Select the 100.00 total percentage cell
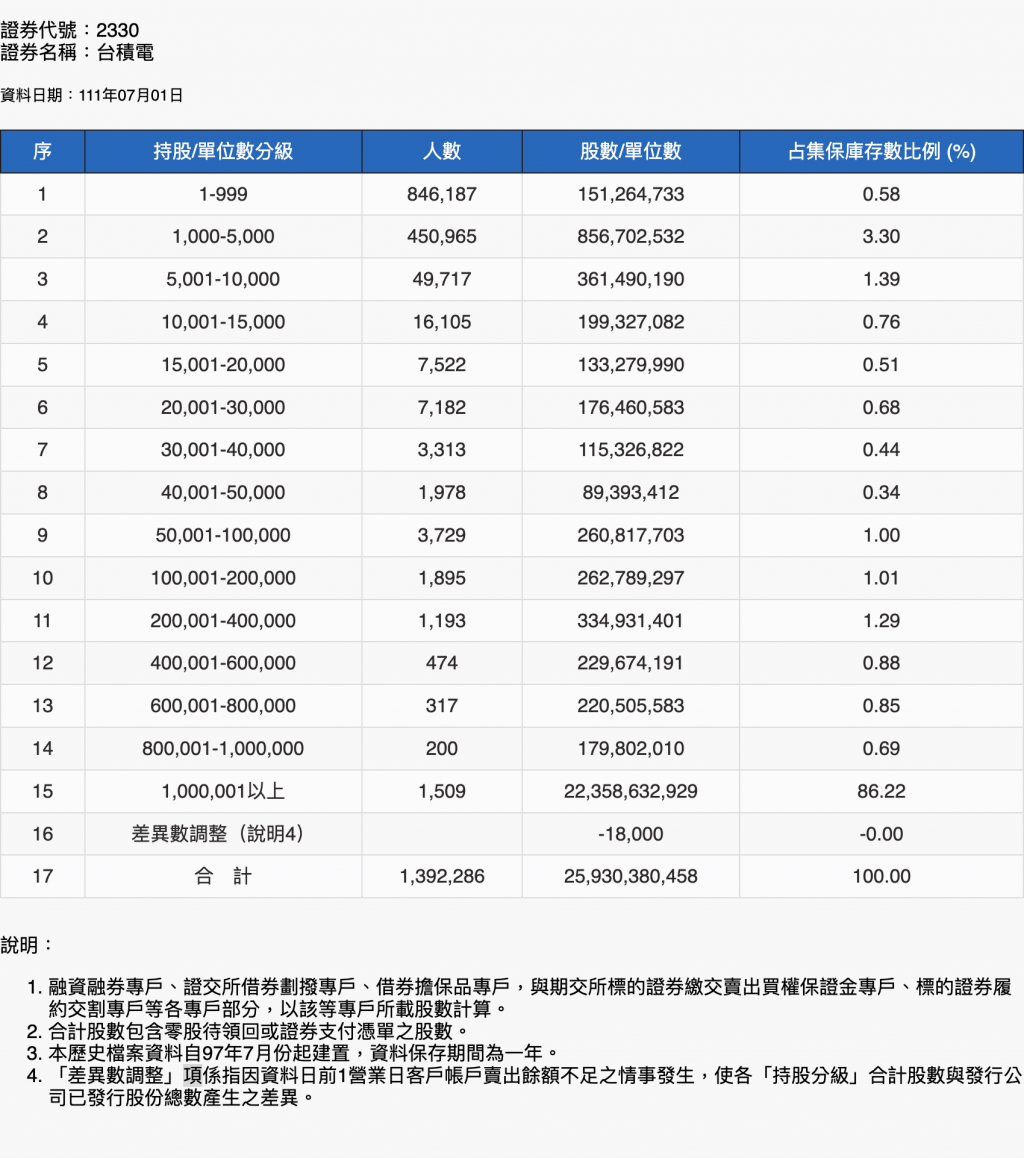The width and height of the screenshot is (1024, 1158). 882,877
